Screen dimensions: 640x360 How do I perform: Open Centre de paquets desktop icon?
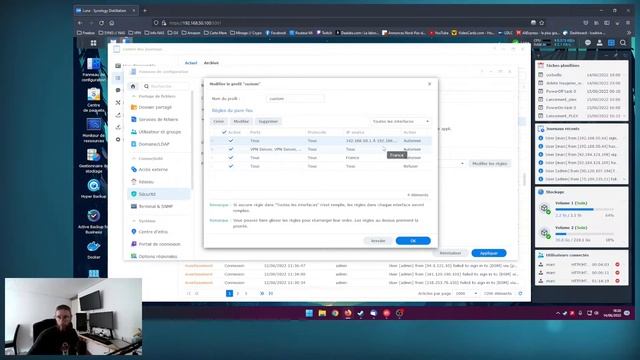93,100
